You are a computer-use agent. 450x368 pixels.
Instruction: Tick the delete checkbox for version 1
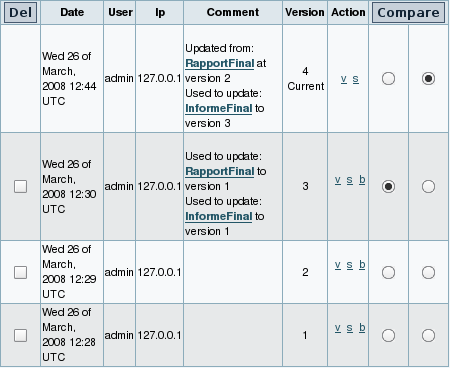point(21,335)
